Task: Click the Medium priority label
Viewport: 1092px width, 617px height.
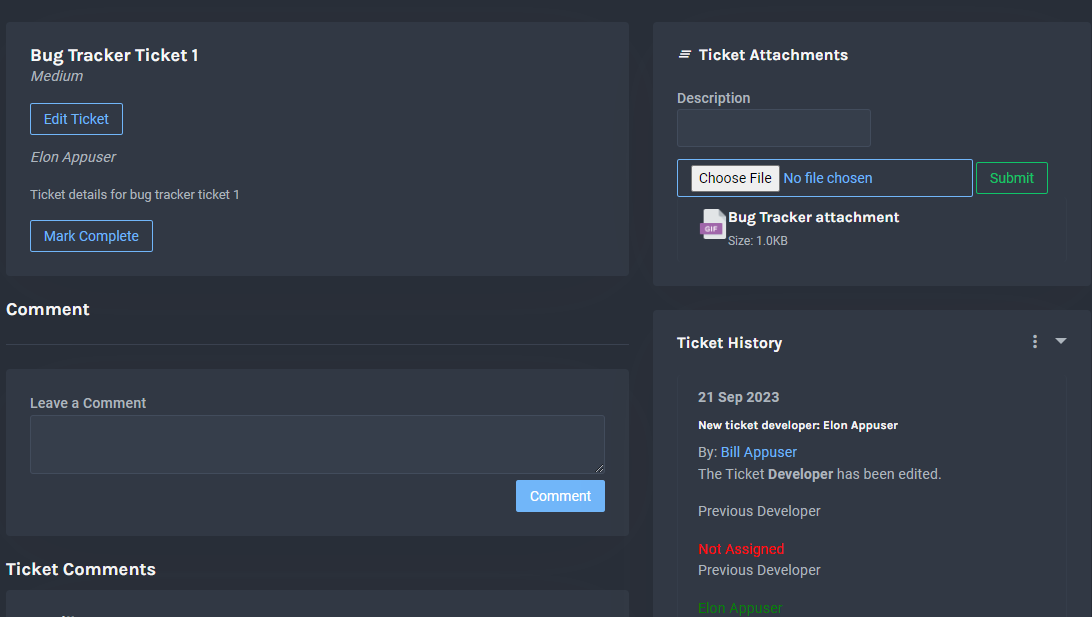Action: pos(57,76)
